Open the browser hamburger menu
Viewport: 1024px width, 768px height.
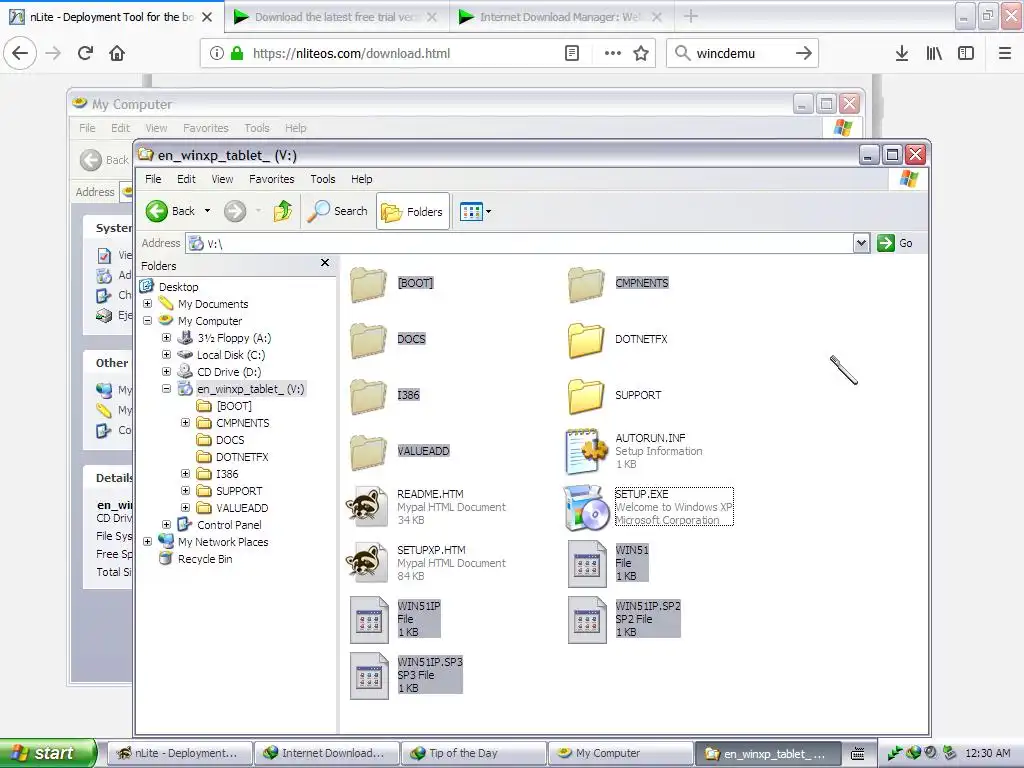coord(1004,53)
